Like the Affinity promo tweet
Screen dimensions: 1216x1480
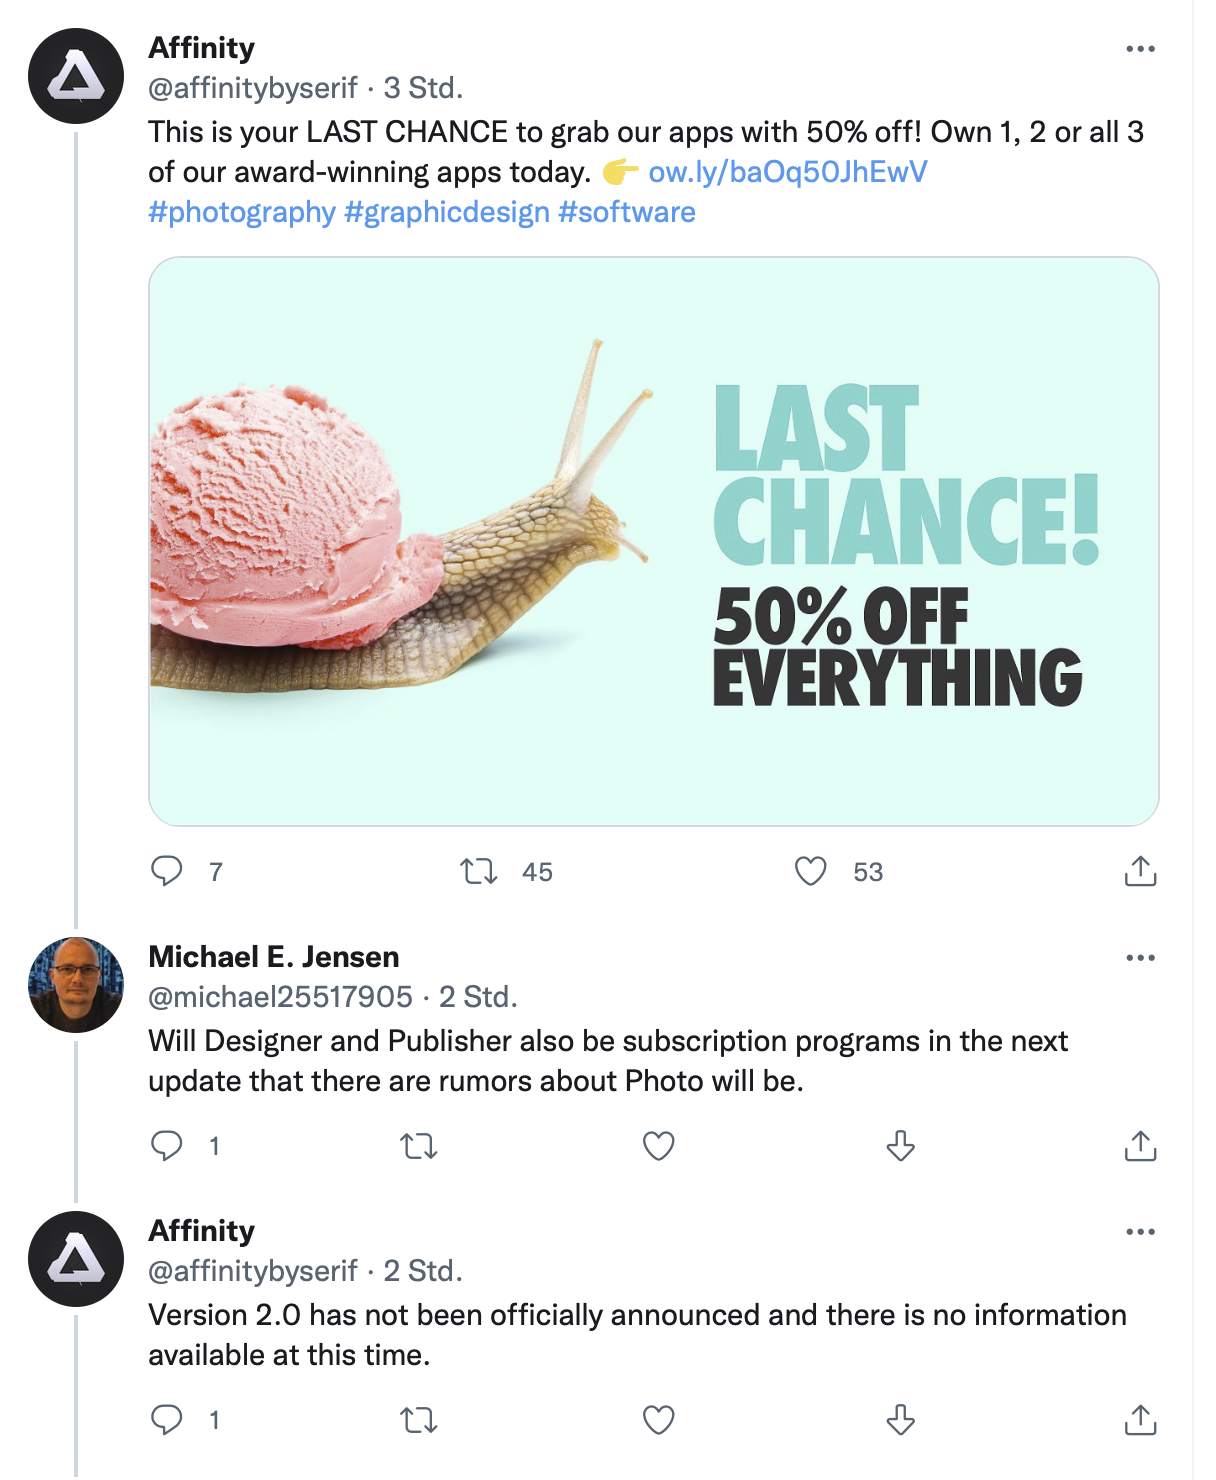pos(810,871)
